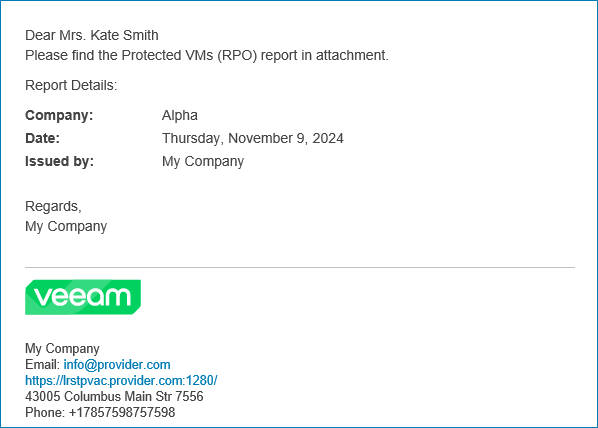Open the https://lrstpvac.provider.com:1280/ link

coord(121,380)
